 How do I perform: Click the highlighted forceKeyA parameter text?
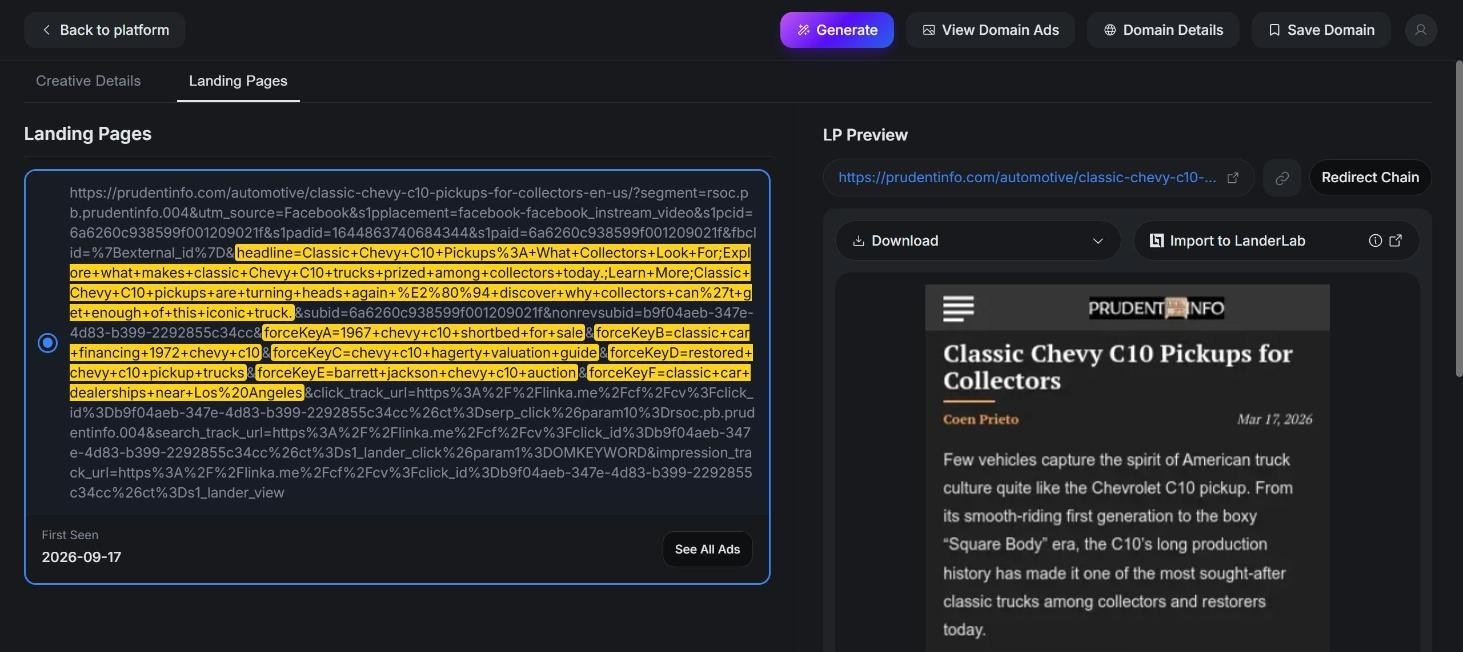point(423,333)
